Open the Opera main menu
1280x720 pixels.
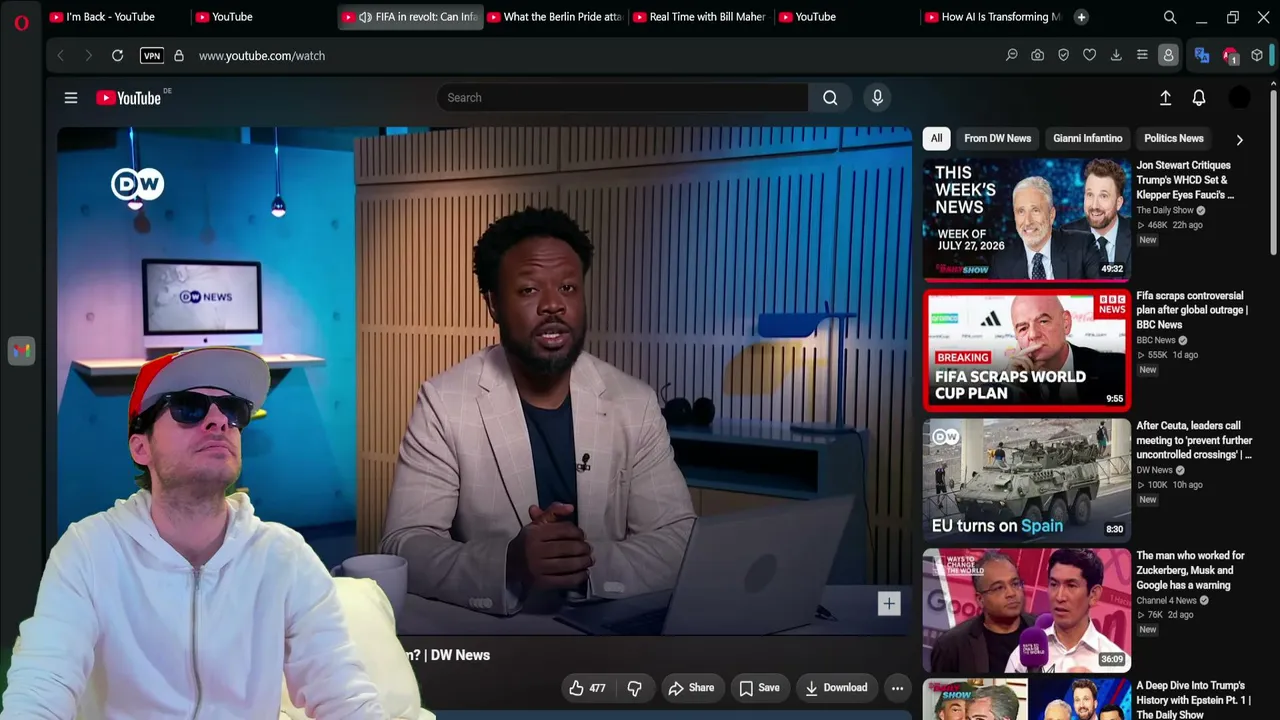coord(21,22)
